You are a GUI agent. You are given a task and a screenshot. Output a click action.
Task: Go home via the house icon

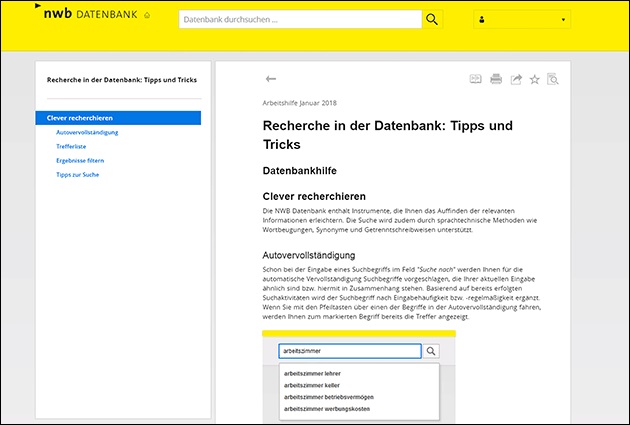pos(148,16)
